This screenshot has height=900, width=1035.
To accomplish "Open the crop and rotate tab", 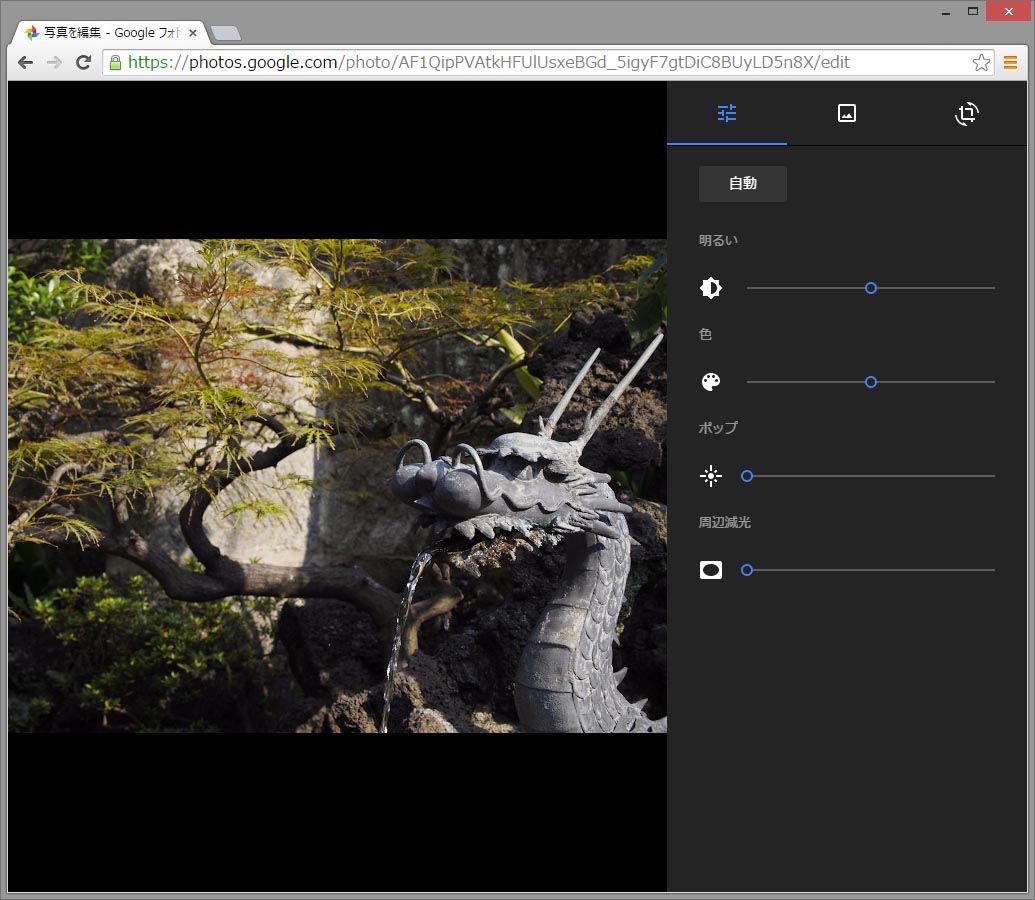I will tap(967, 113).
